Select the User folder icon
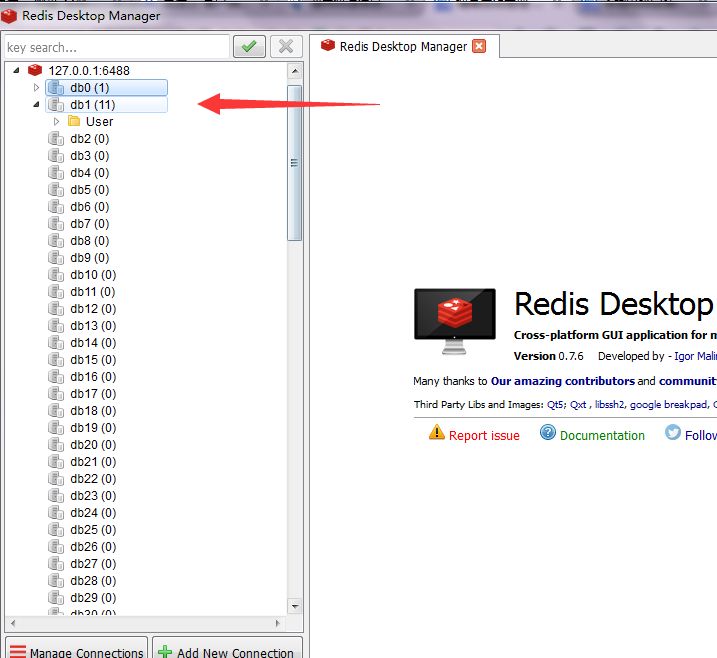Image resolution: width=717 pixels, height=658 pixels. (74, 121)
